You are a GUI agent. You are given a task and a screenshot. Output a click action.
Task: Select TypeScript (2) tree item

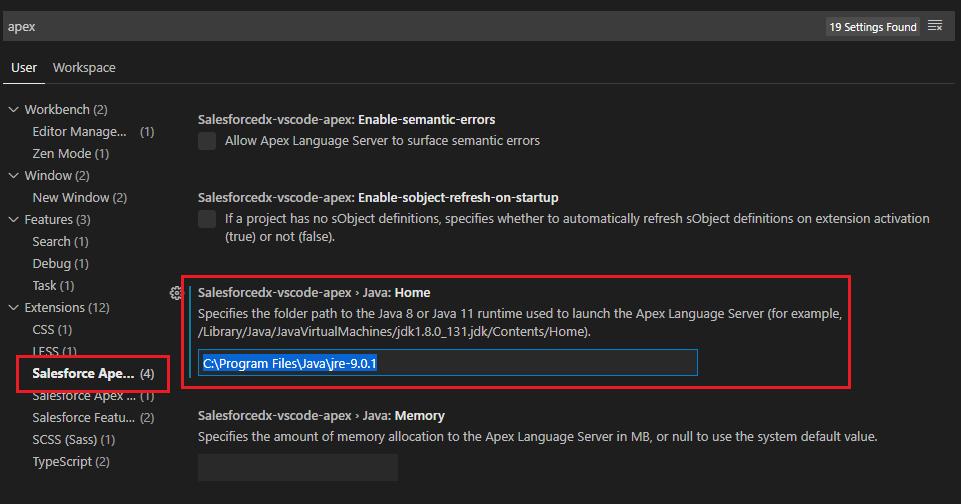pos(71,462)
